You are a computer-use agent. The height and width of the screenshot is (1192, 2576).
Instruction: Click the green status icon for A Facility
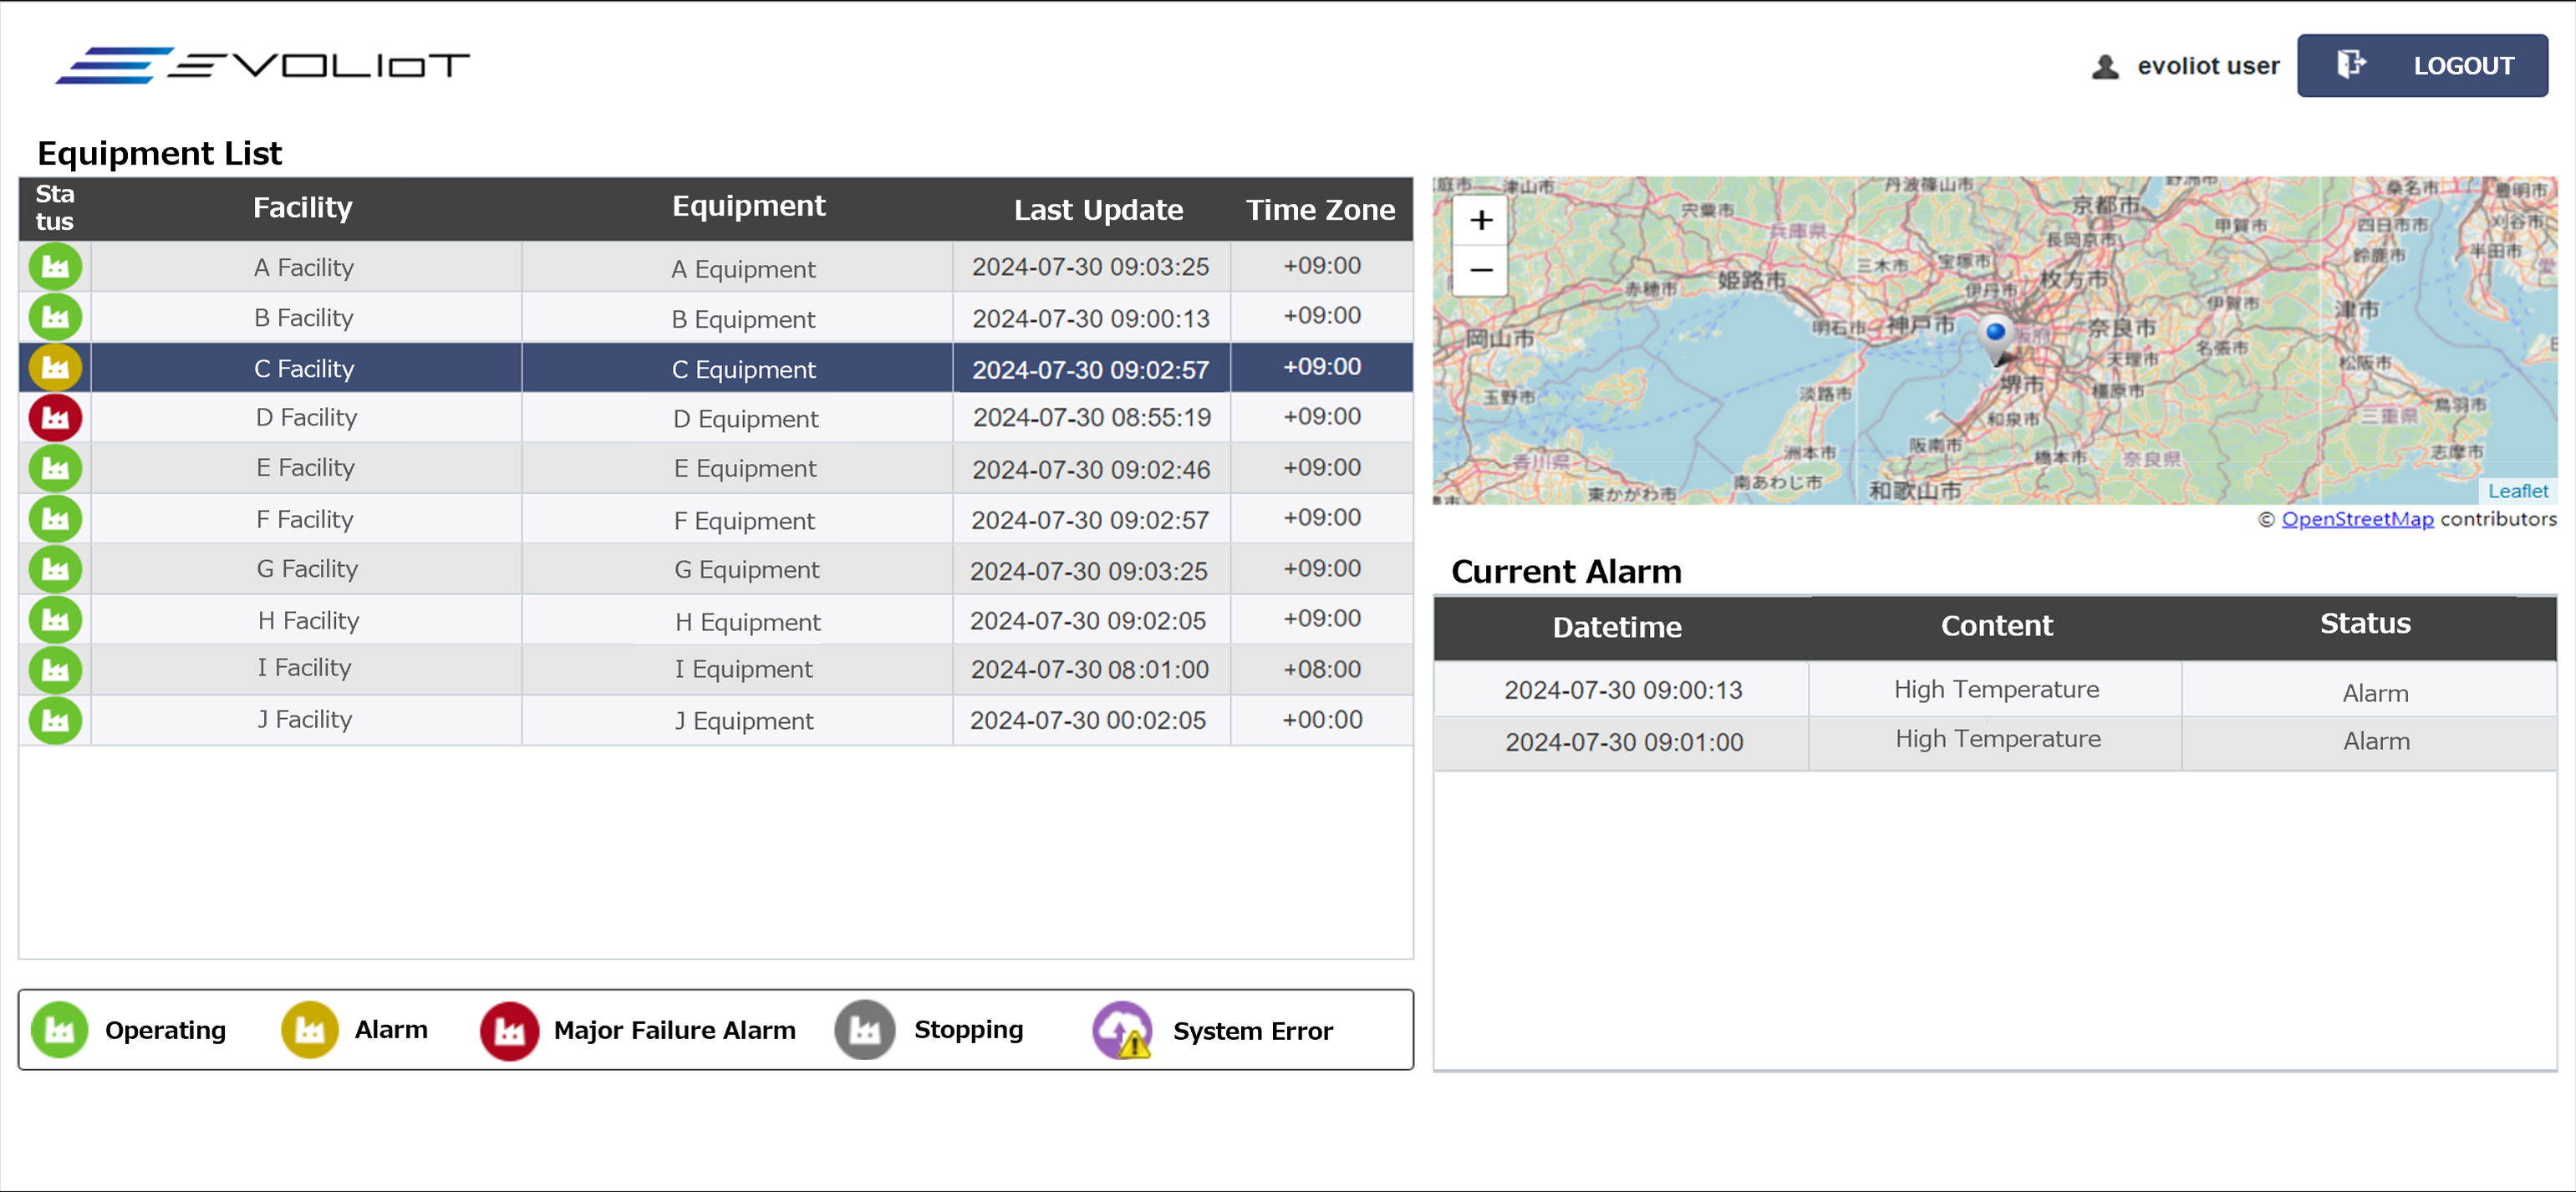(x=55, y=267)
